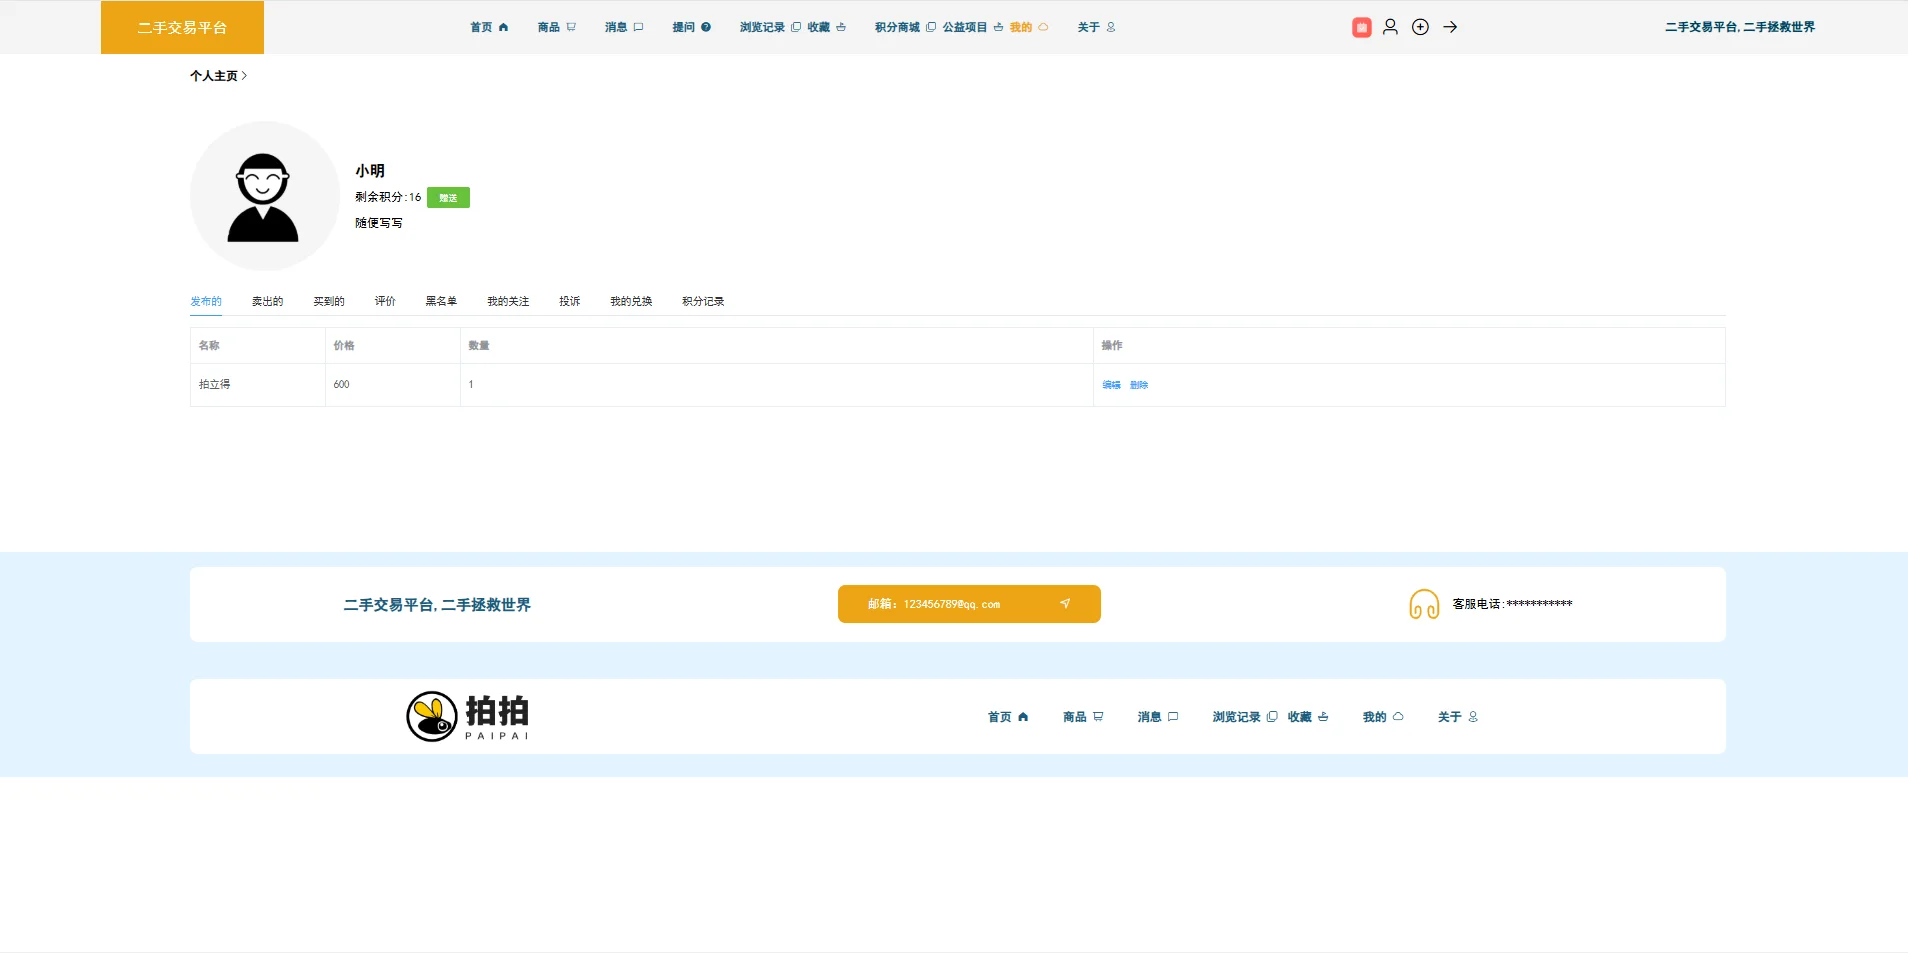Click the 拍拍 bee logo in footer
1908x953 pixels.
pos(431,716)
